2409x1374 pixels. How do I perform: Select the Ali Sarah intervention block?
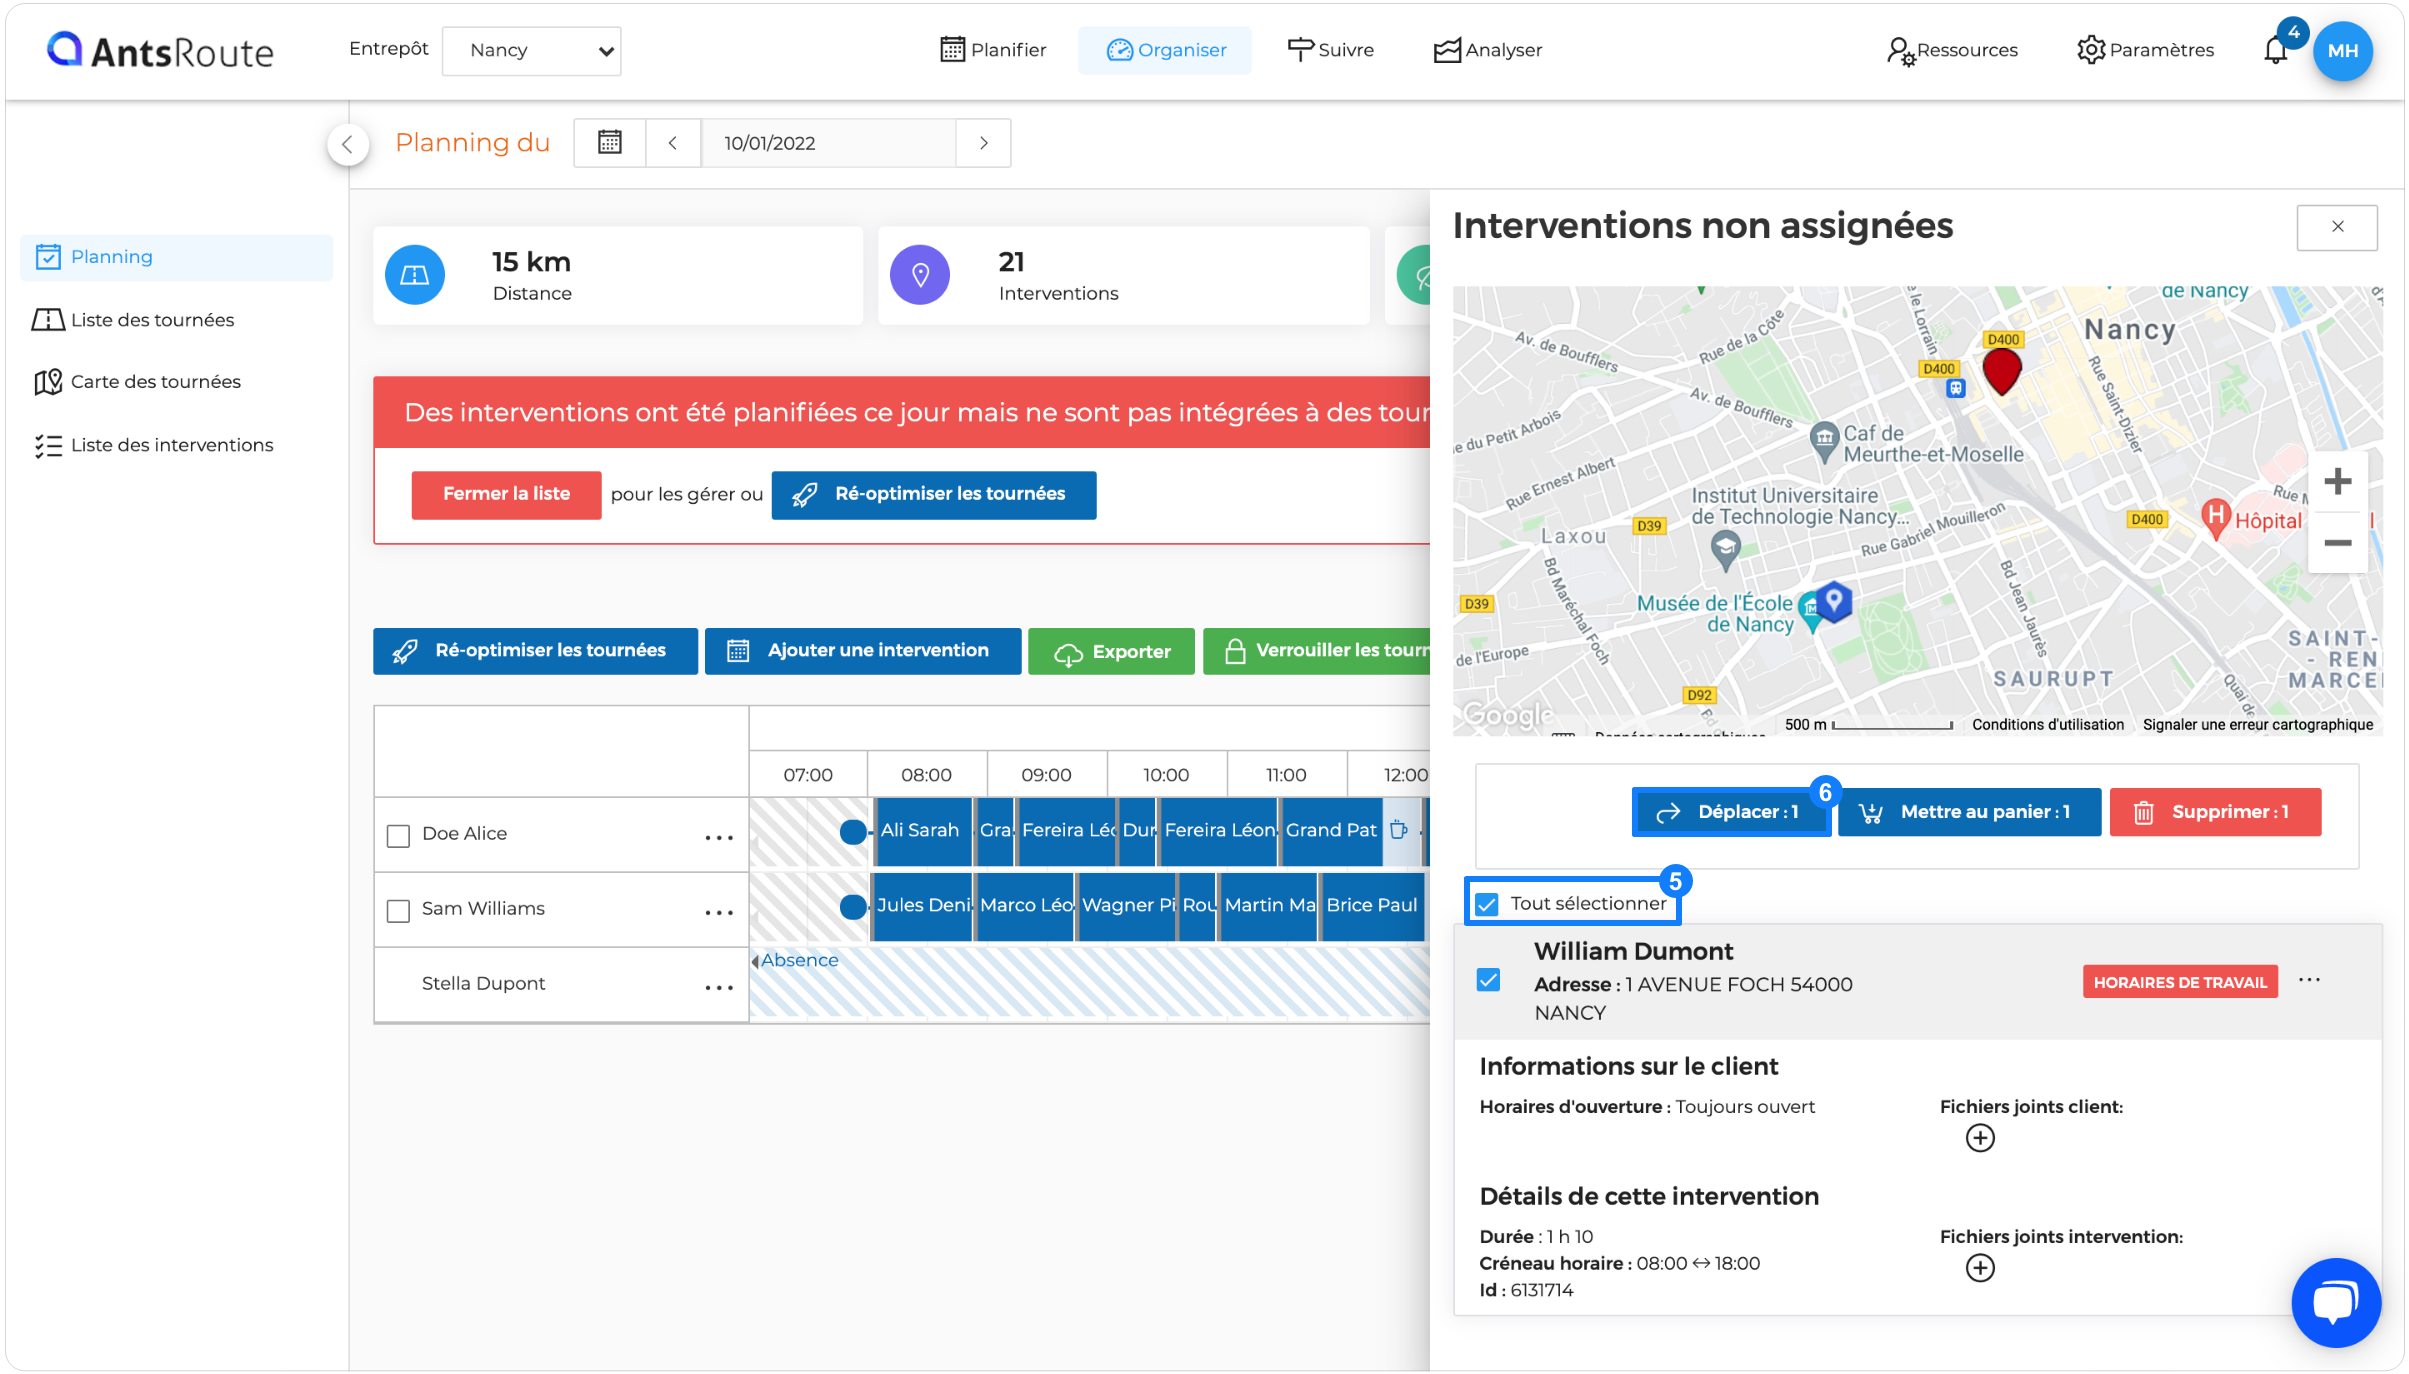(922, 830)
